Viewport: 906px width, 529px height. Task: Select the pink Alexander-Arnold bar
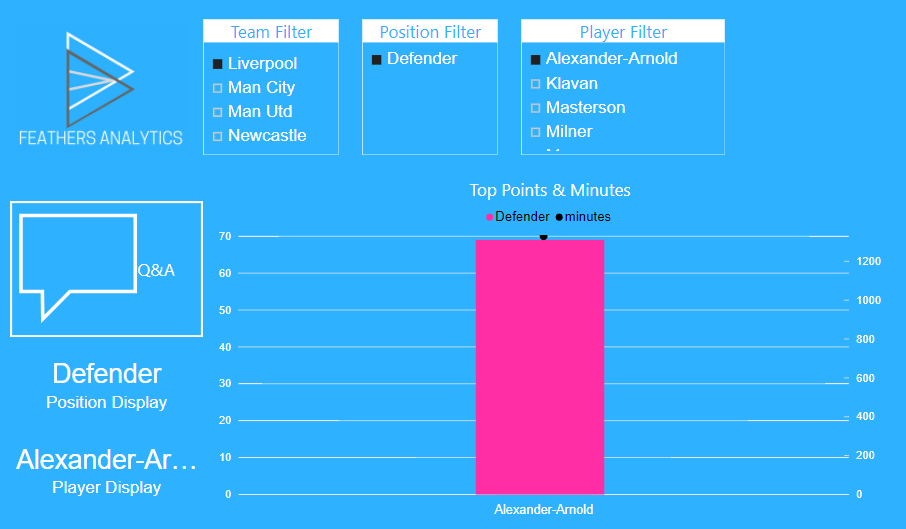pos(540,367)
